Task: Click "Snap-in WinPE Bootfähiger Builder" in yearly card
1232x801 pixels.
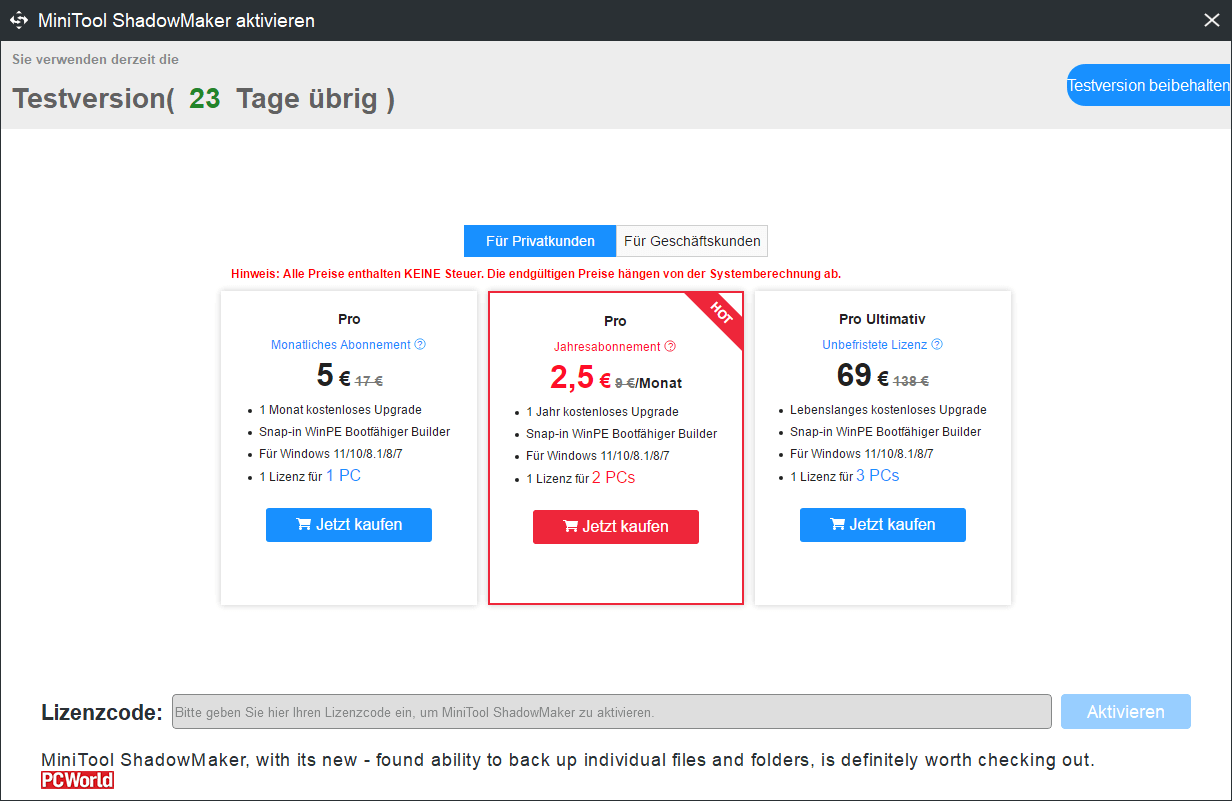Action: (622, 434)
